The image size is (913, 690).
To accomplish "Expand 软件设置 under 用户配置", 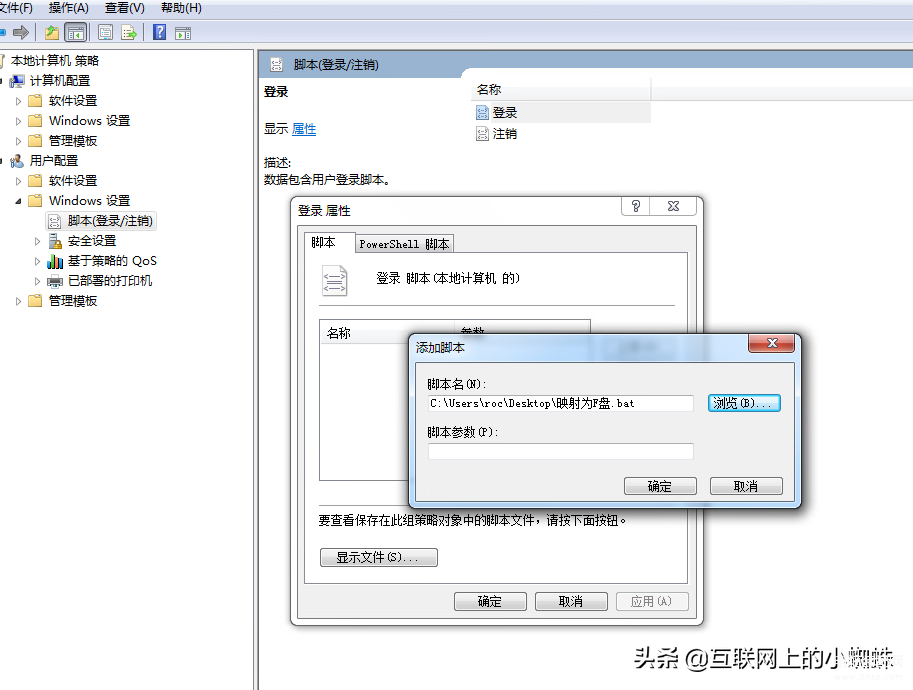I will pos(18,181).
